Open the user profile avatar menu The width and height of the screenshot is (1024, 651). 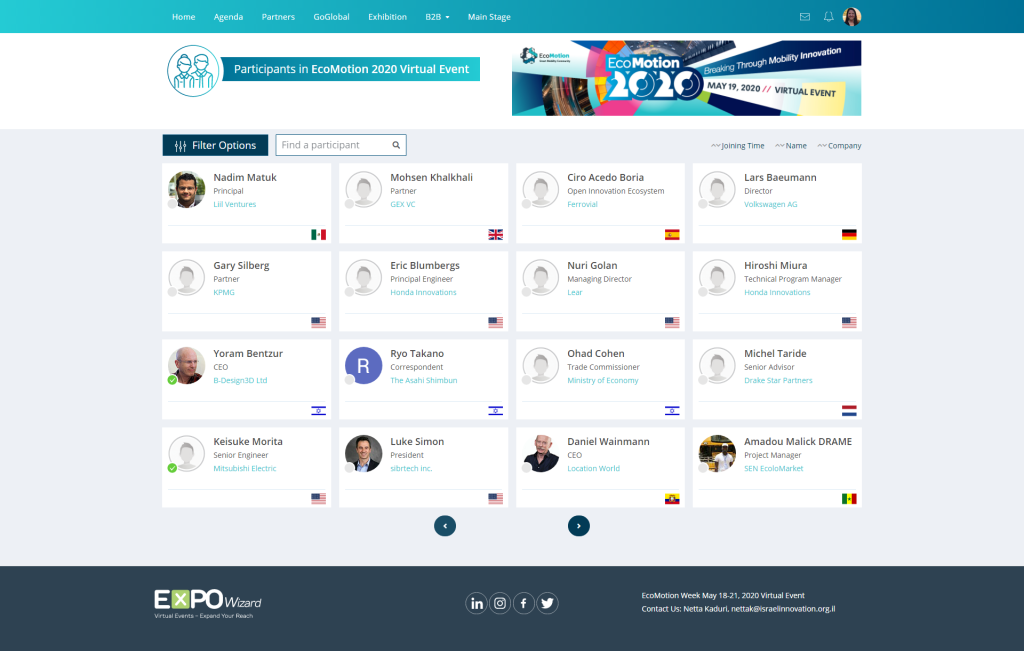[852, 17]
